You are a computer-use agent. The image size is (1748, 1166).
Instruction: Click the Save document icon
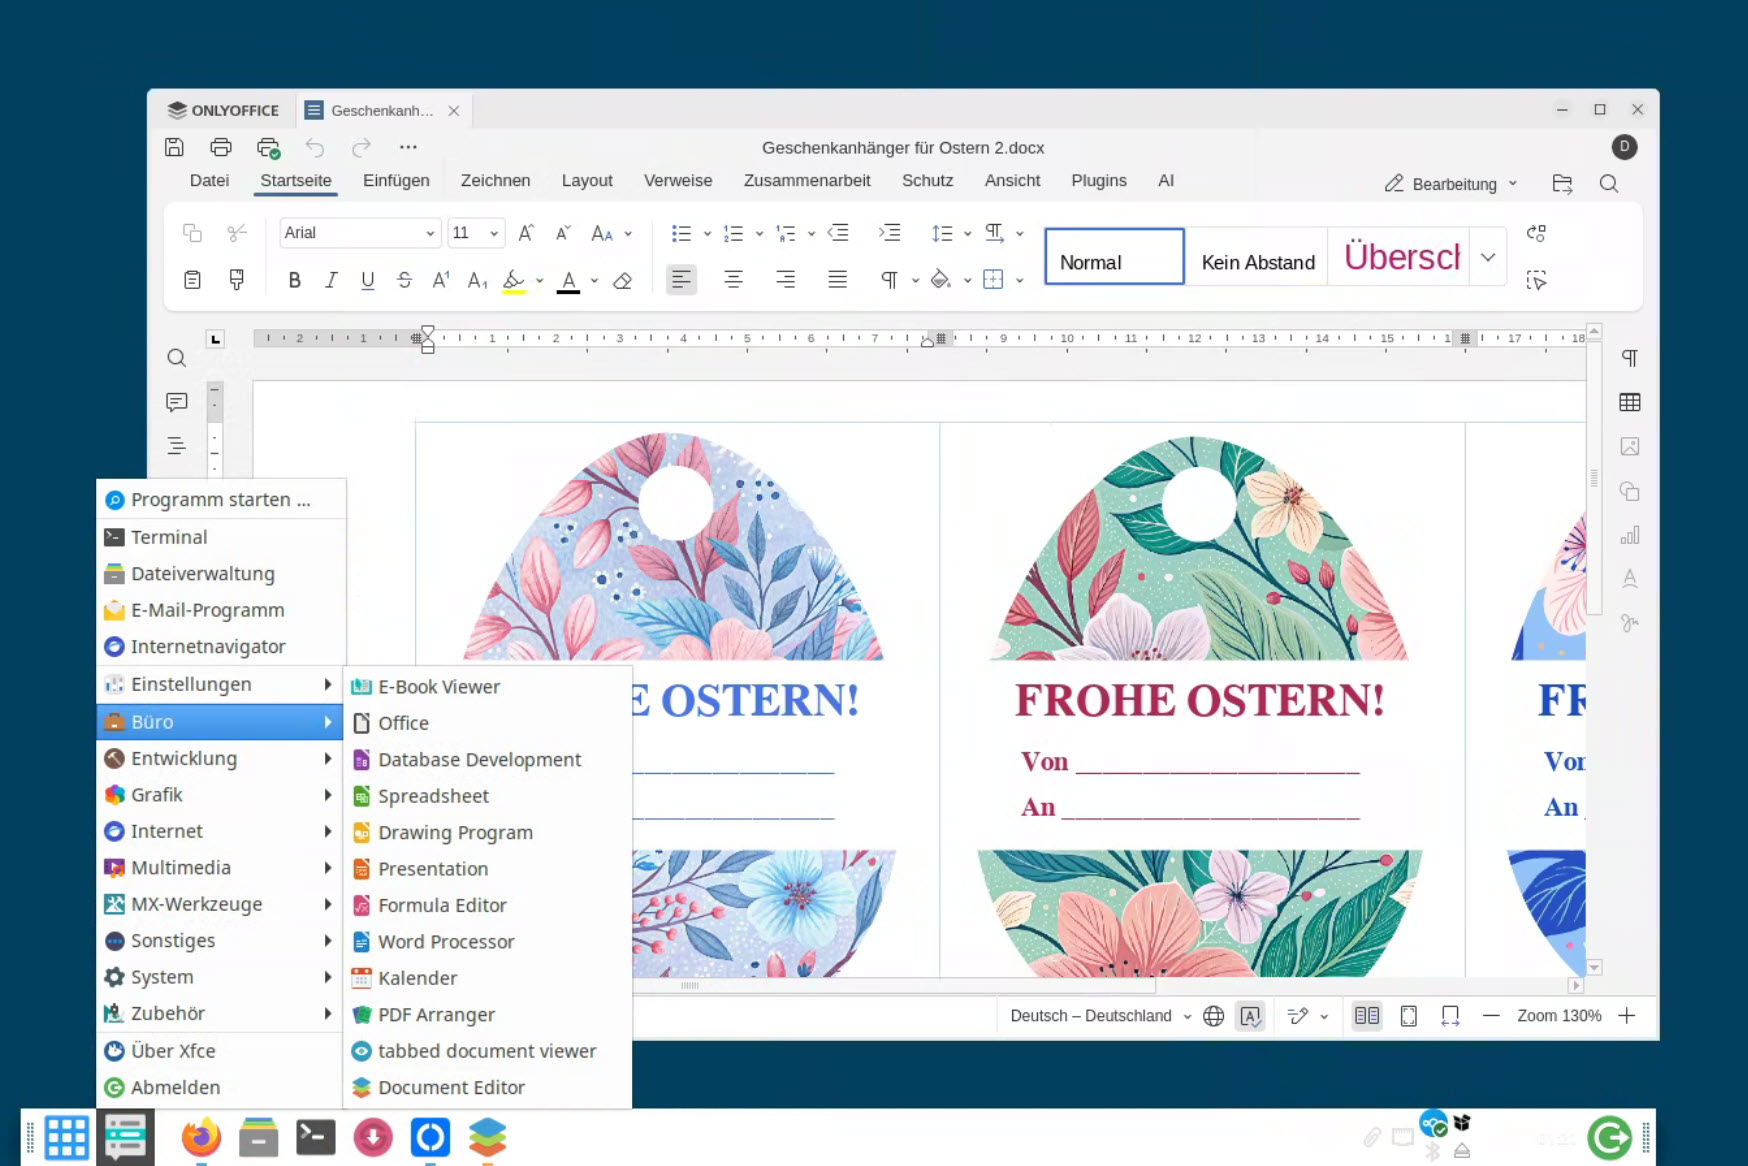(x=174, y=147)
